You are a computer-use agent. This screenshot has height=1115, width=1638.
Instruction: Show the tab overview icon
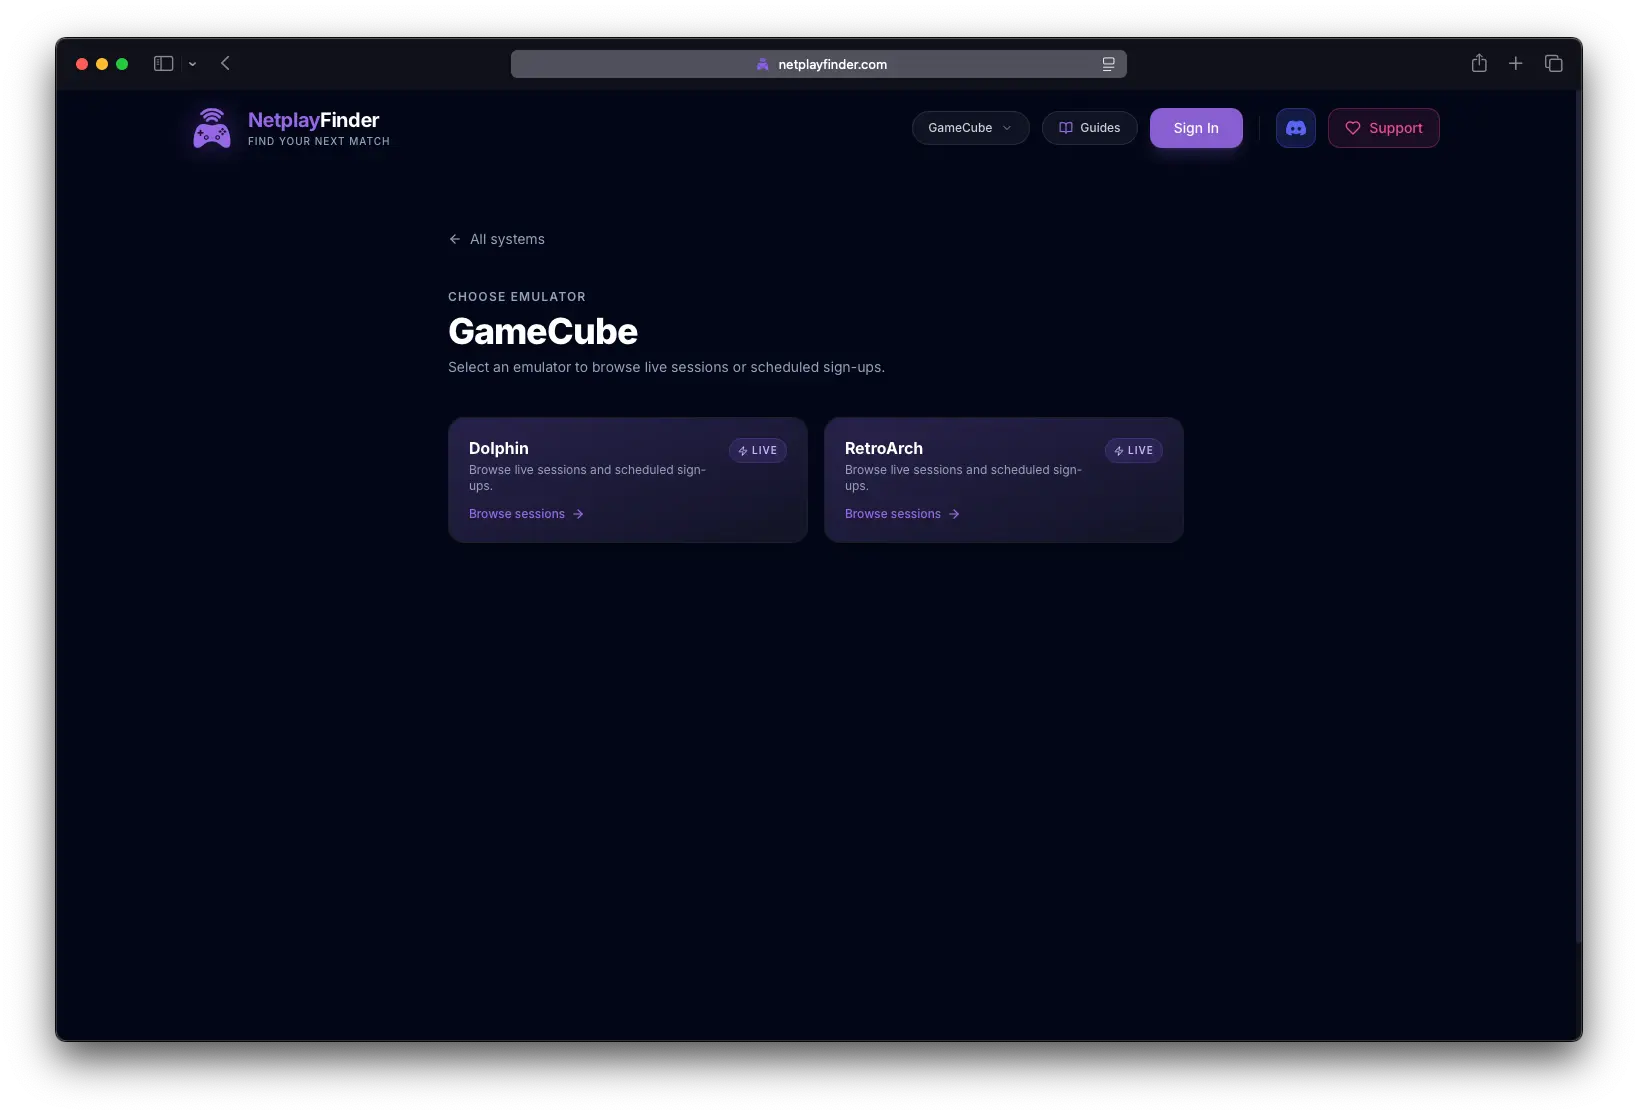1553,64
